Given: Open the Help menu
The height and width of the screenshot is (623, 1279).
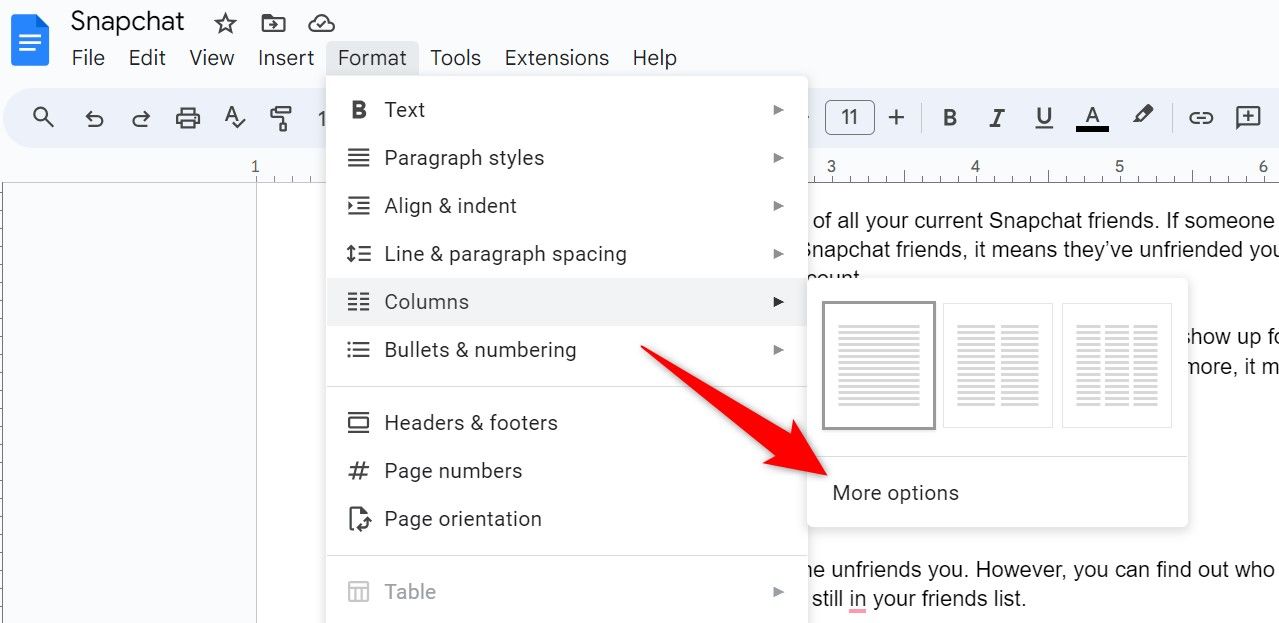Looking at the screenshot, I should [655, 58].
